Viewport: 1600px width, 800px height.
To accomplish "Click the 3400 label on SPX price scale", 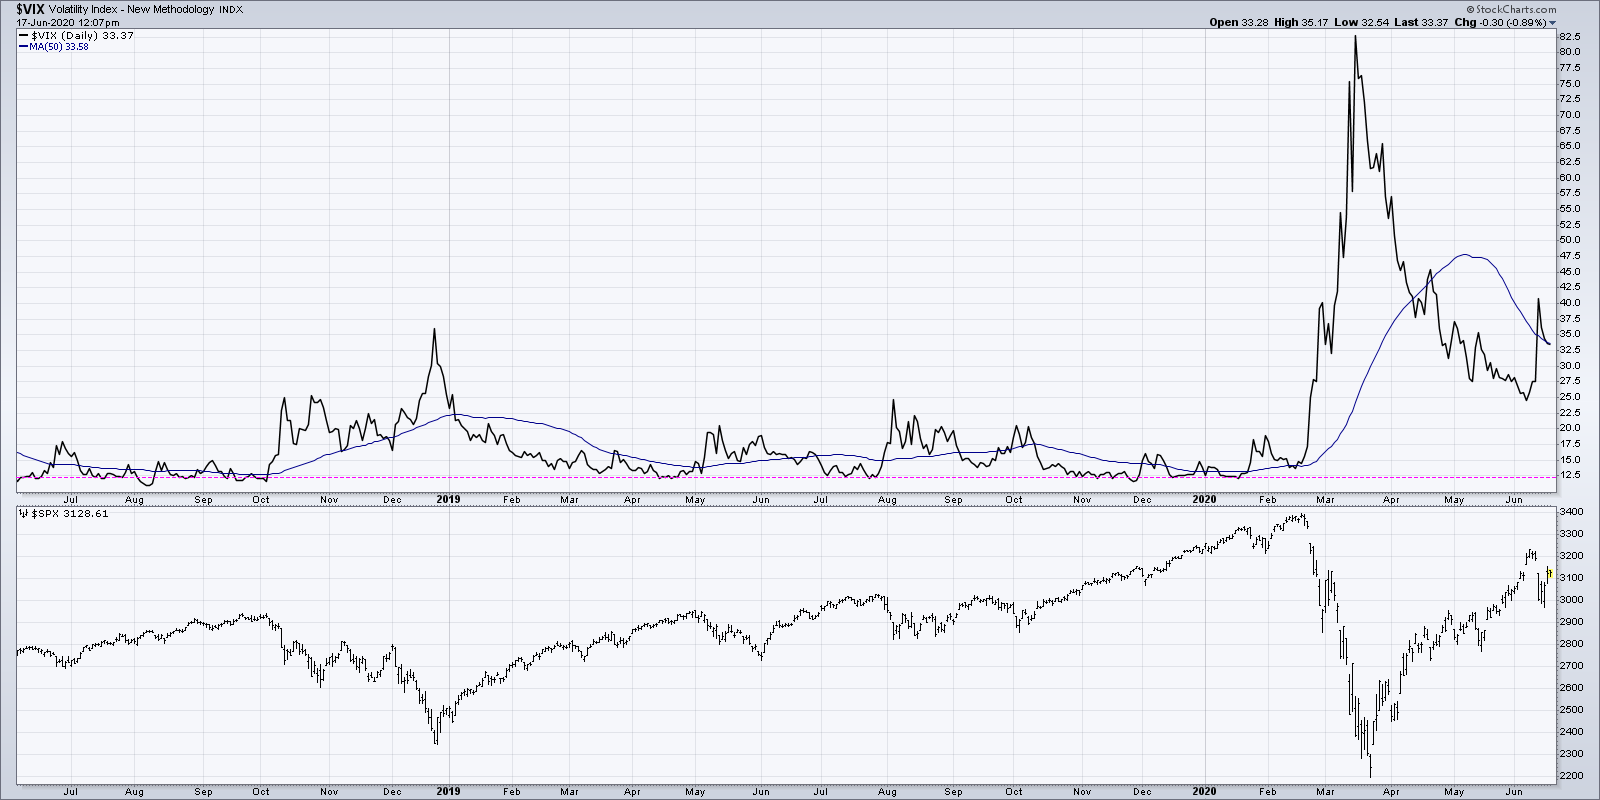I will 1571,512.
